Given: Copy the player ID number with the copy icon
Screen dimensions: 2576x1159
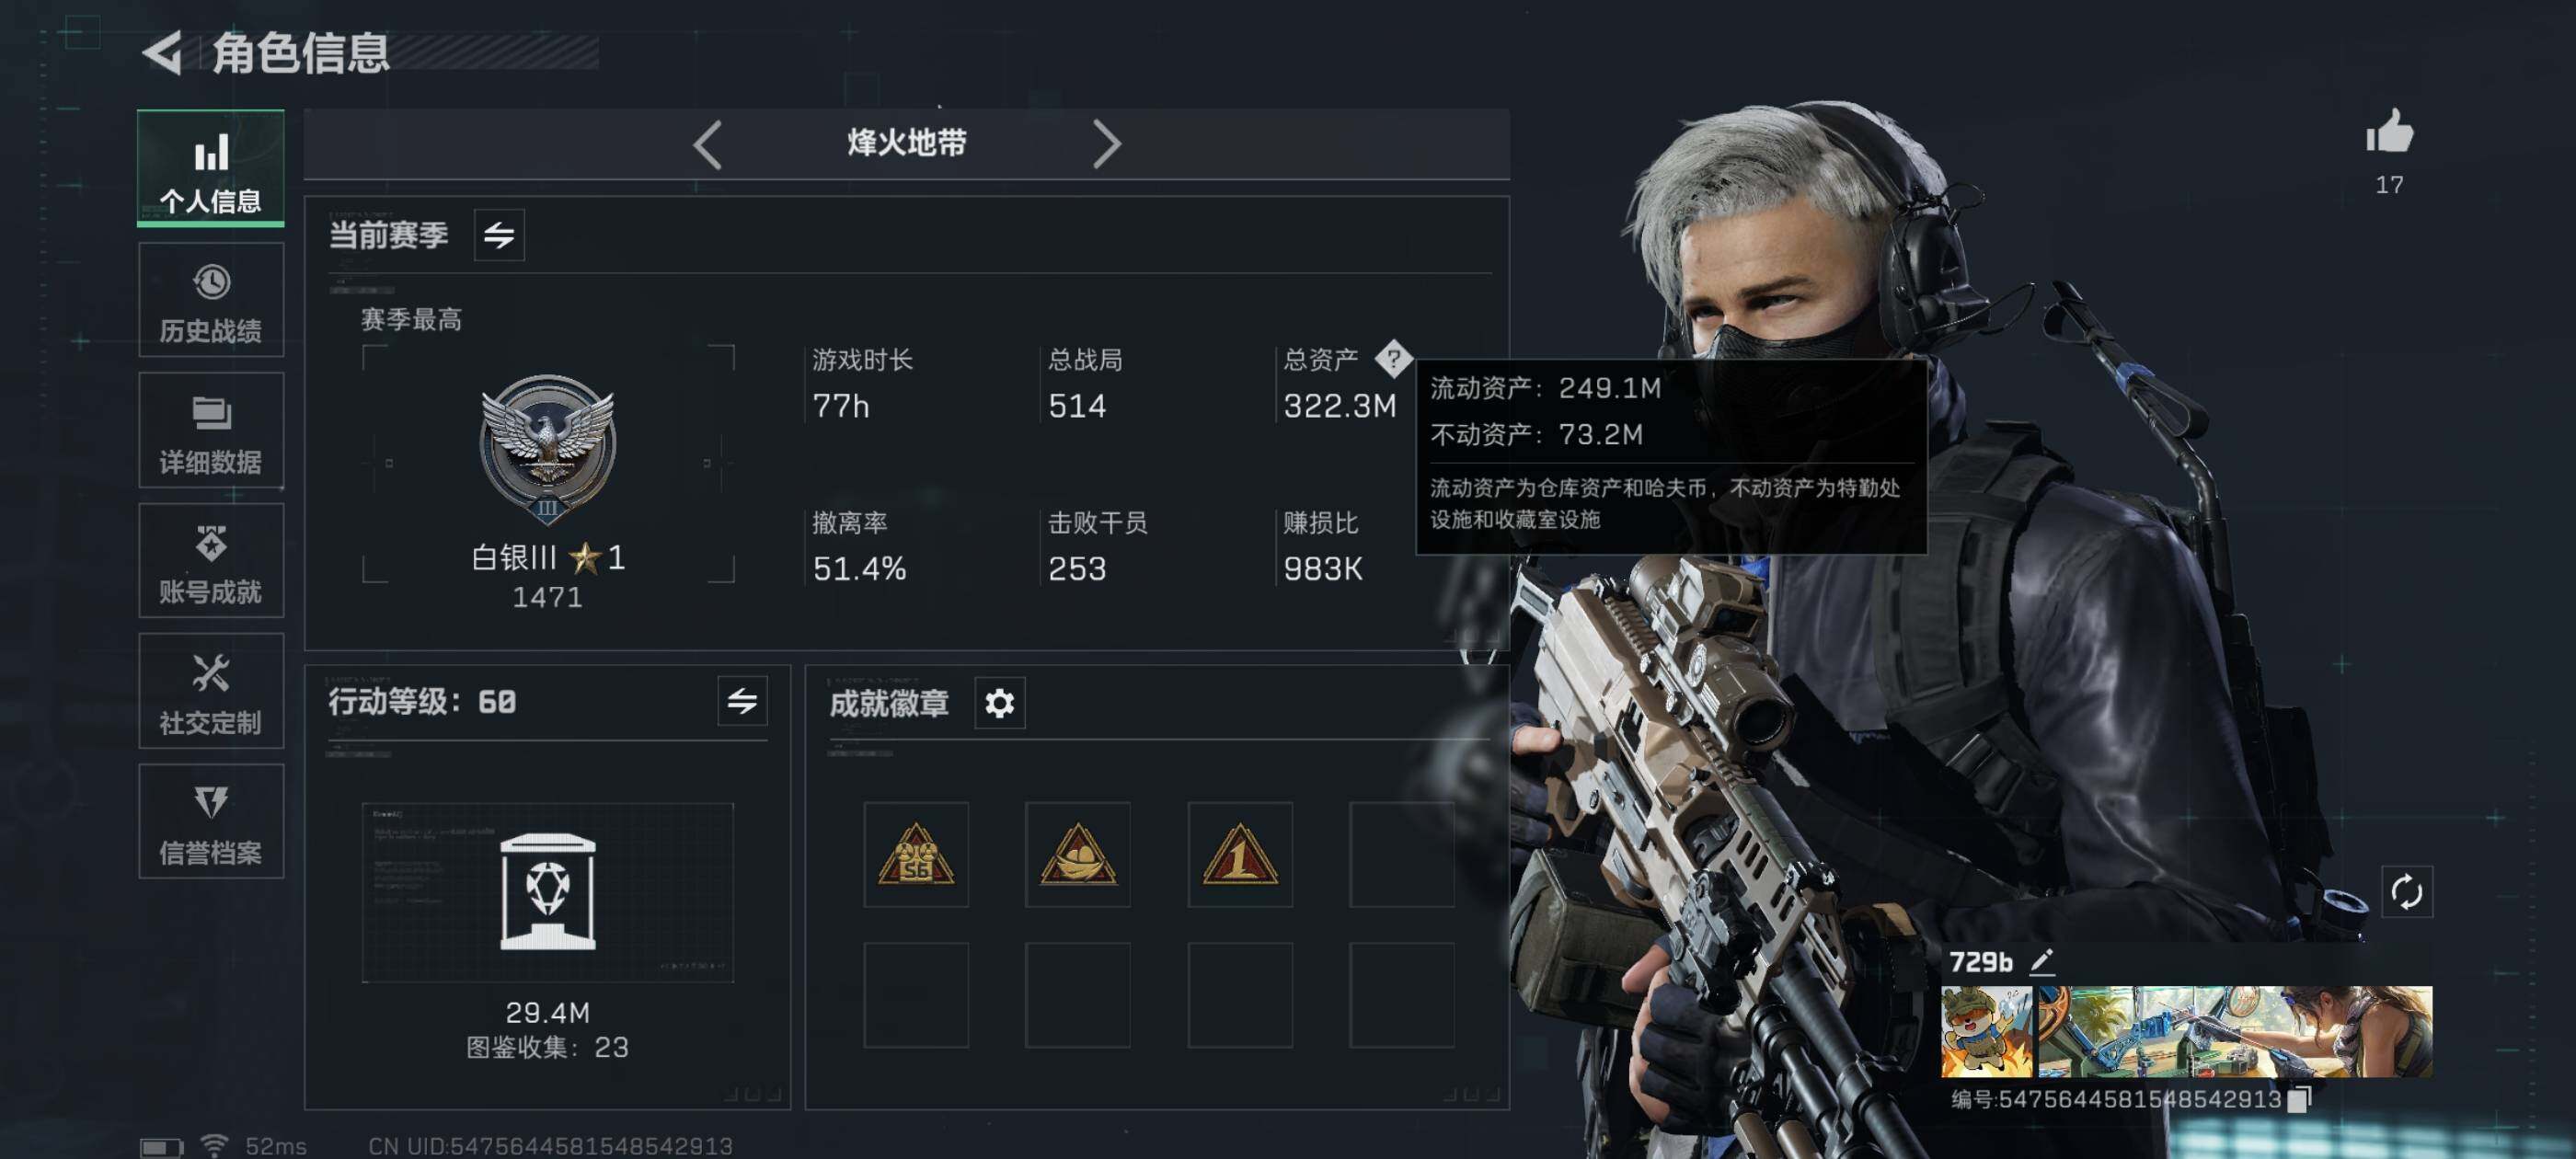Looking at the screenshot, I should (x=2299, y=1099).
